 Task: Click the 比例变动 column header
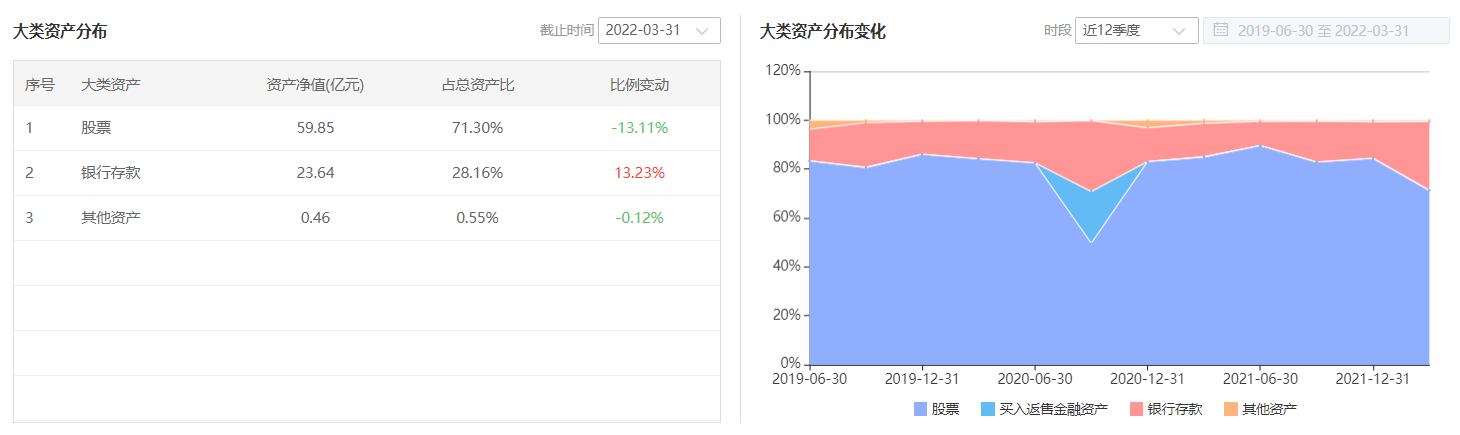pyautogui.click(x=639, y=85)
